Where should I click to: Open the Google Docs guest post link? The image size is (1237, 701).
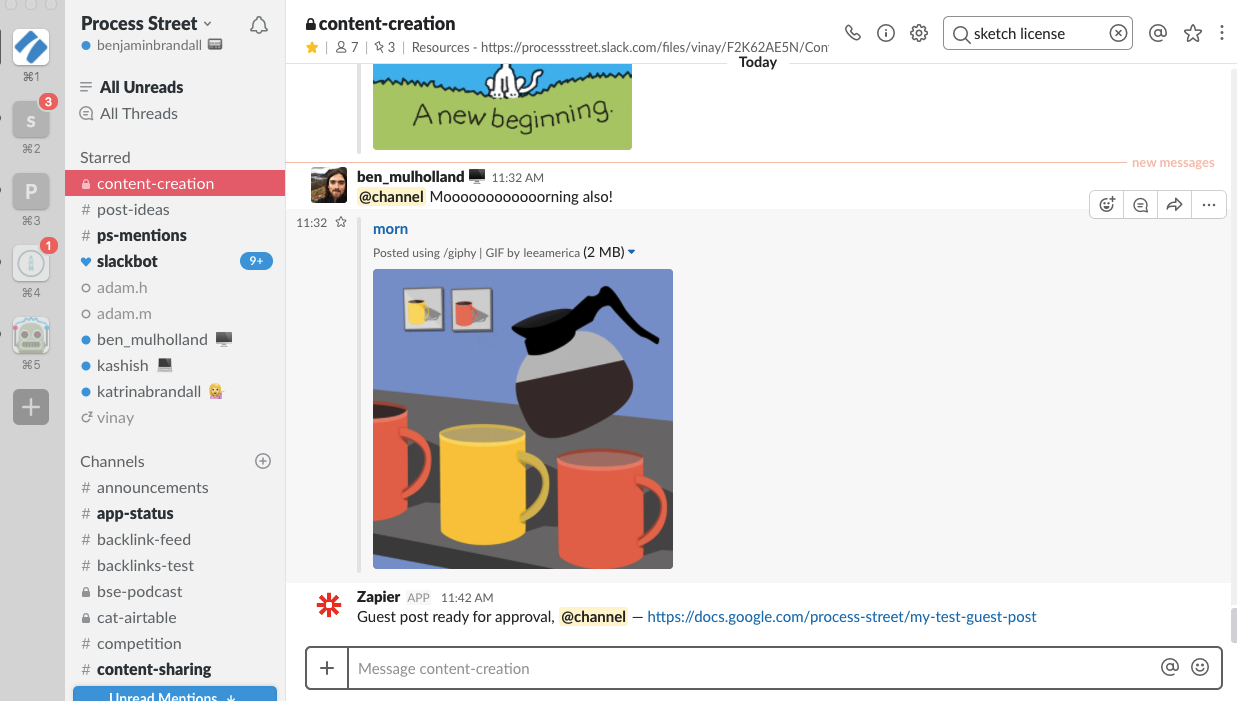(x=842, y=616)
